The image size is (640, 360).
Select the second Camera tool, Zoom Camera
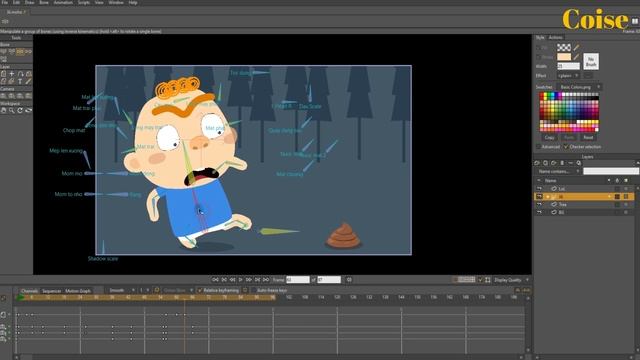tap(12, 96)
